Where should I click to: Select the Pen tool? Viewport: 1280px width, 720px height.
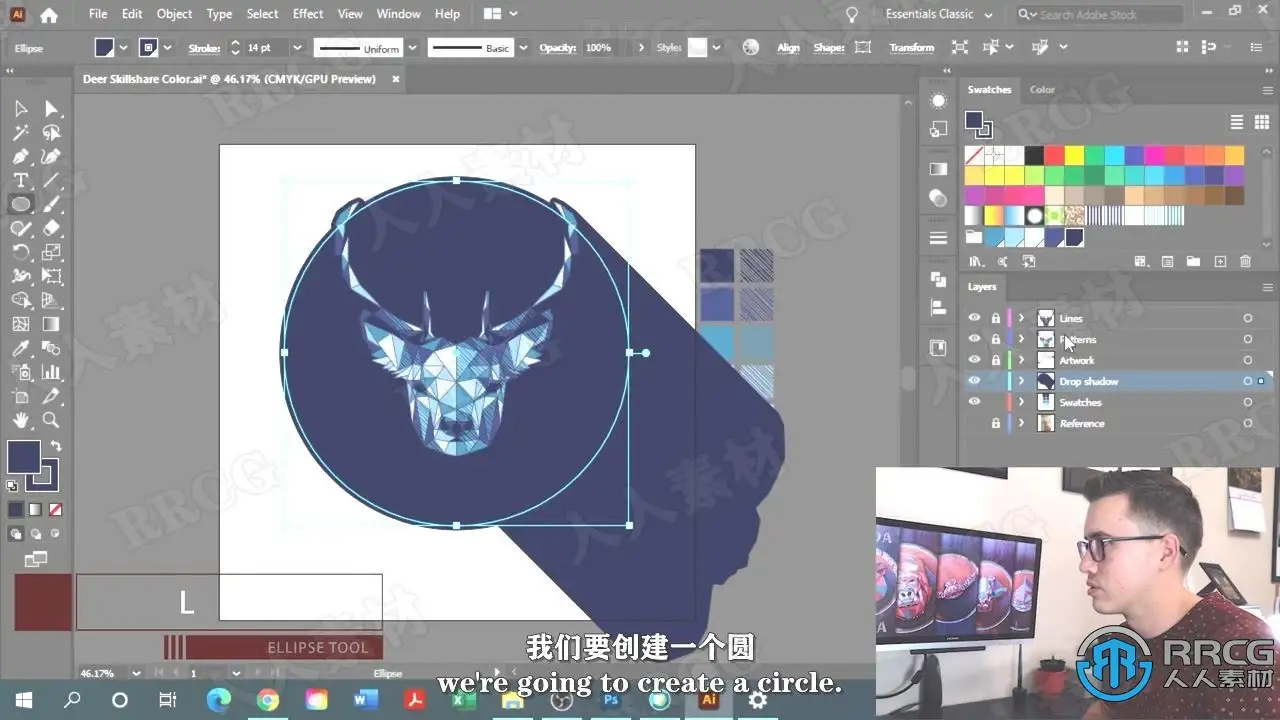click(21, 156)
